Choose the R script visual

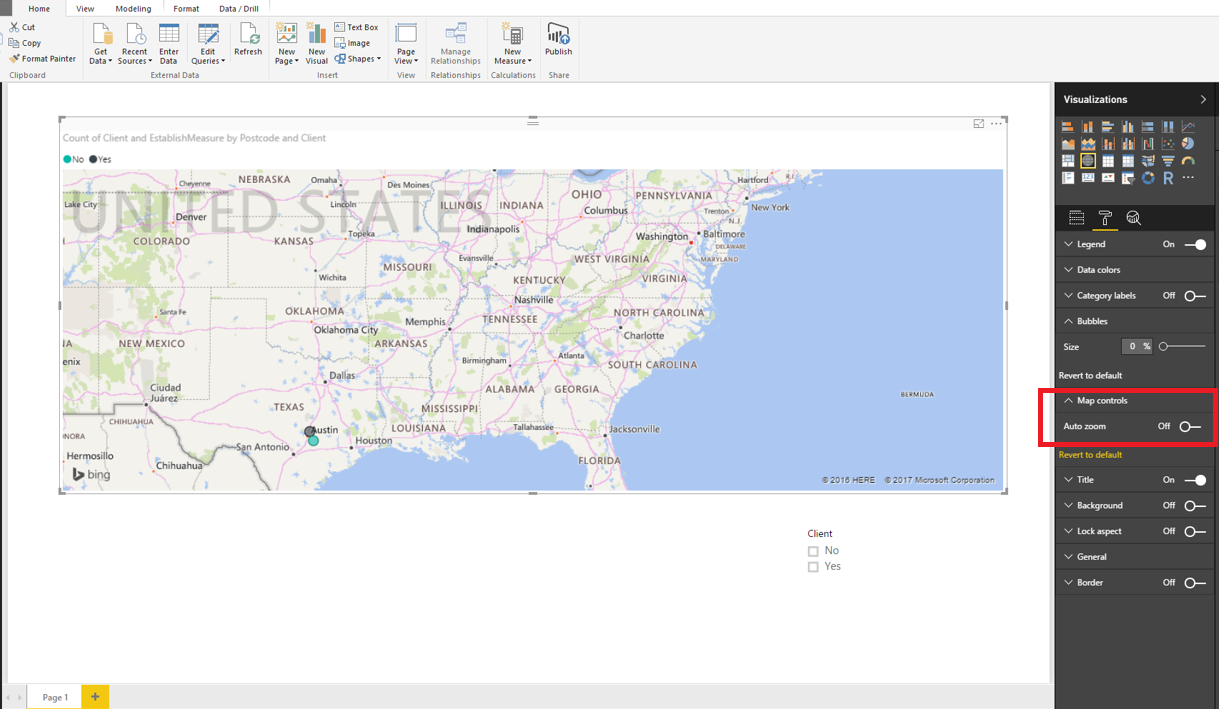[x=1168, y=178]
